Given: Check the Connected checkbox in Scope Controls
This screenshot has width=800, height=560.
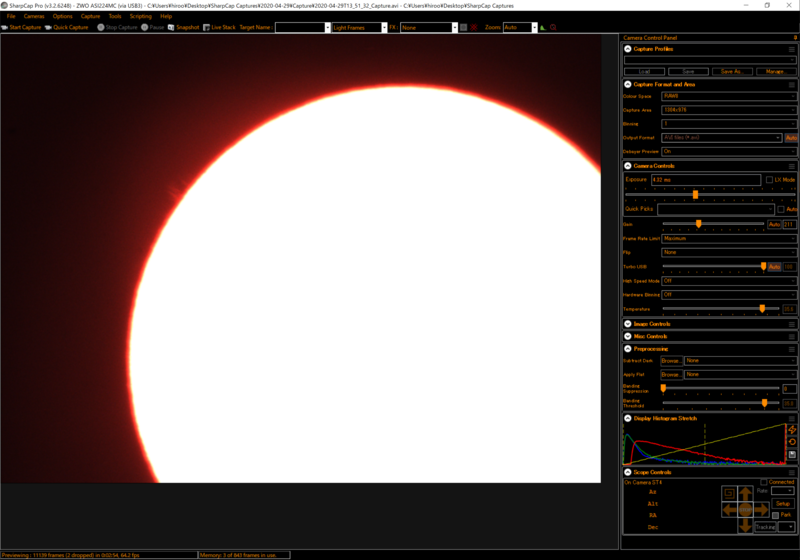Looking at the screenshot, I should click(x=764, y=482).
